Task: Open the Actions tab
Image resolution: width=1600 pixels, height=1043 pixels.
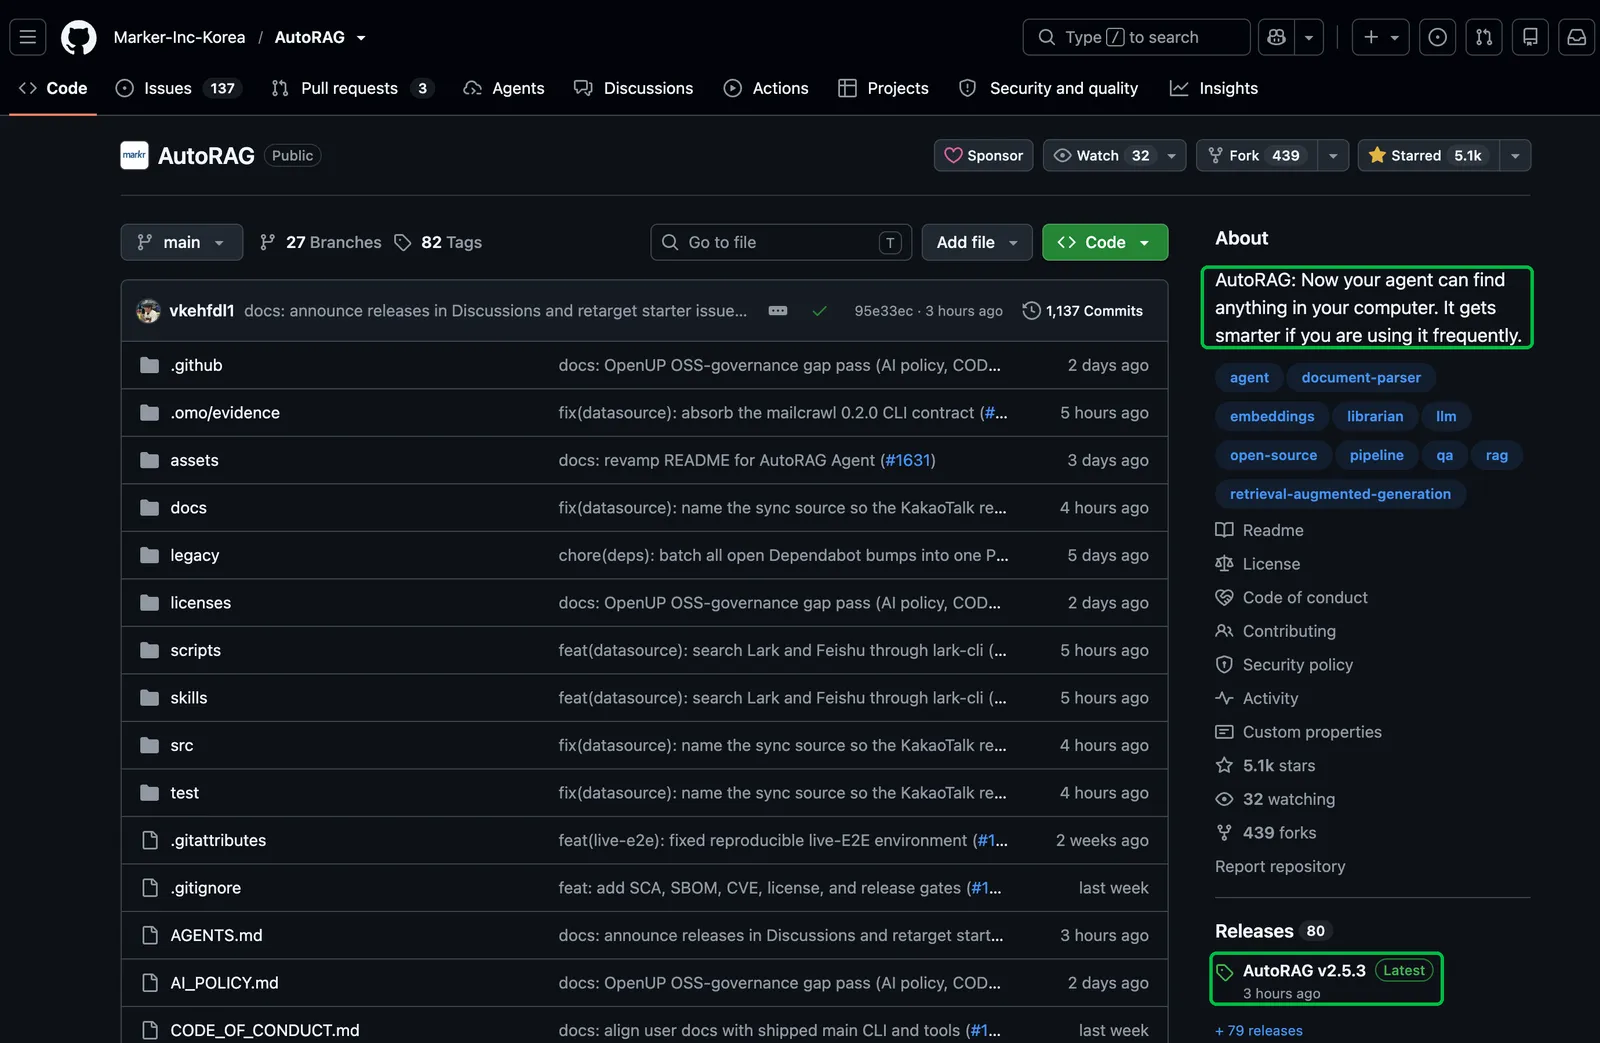Action: pyautogui.click(x=766, y=88)
